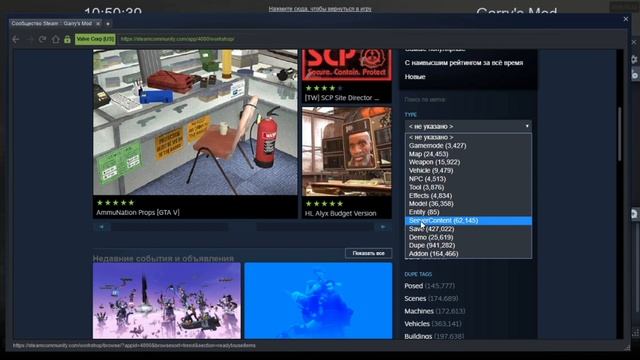
Task: Open the AmmuNation Props [GTA V] thumbnail
Action: pyautogui.click(x=195, y=122)
